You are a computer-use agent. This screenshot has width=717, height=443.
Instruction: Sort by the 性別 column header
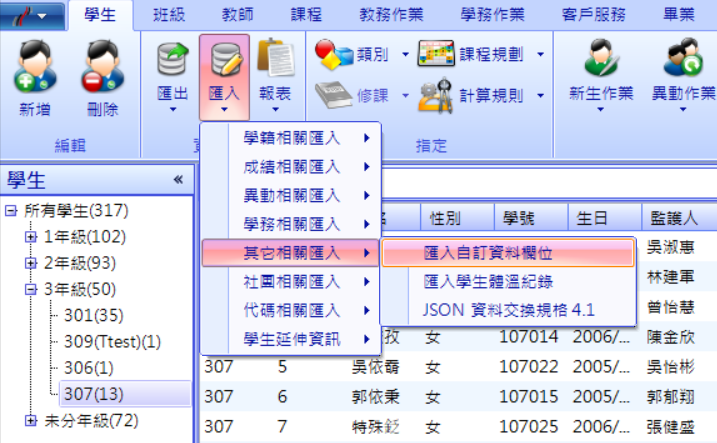[457, 219]
